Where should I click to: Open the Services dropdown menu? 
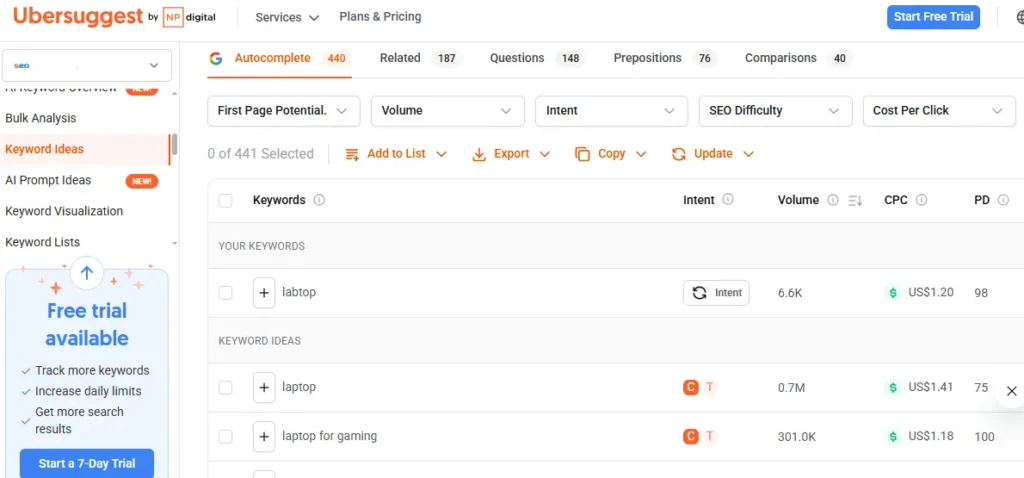(x=287, y=18)
